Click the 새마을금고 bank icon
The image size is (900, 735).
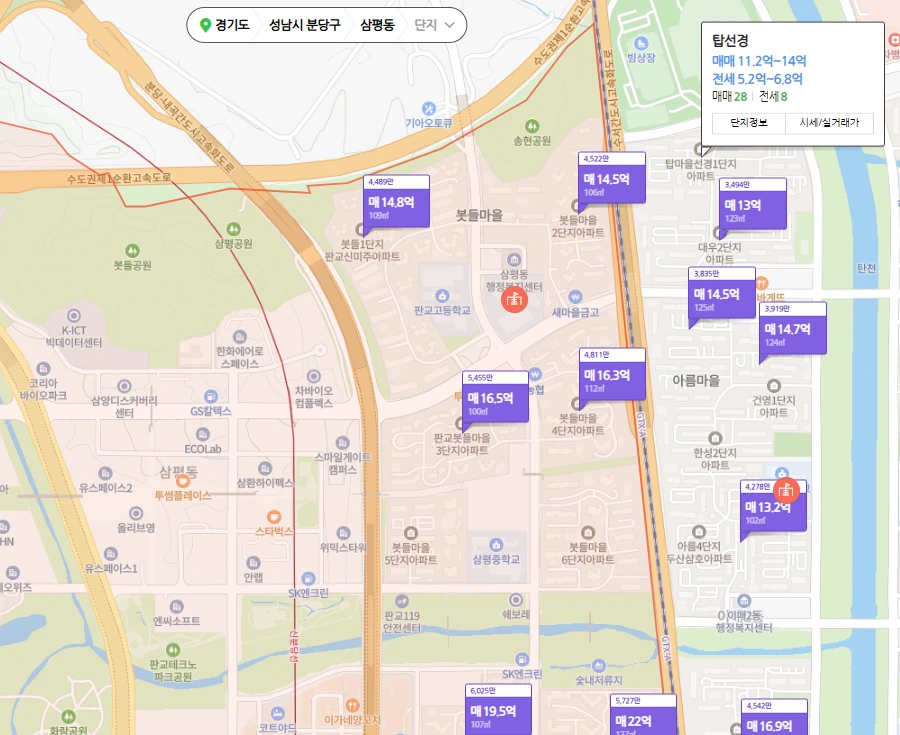click(575, 297)
